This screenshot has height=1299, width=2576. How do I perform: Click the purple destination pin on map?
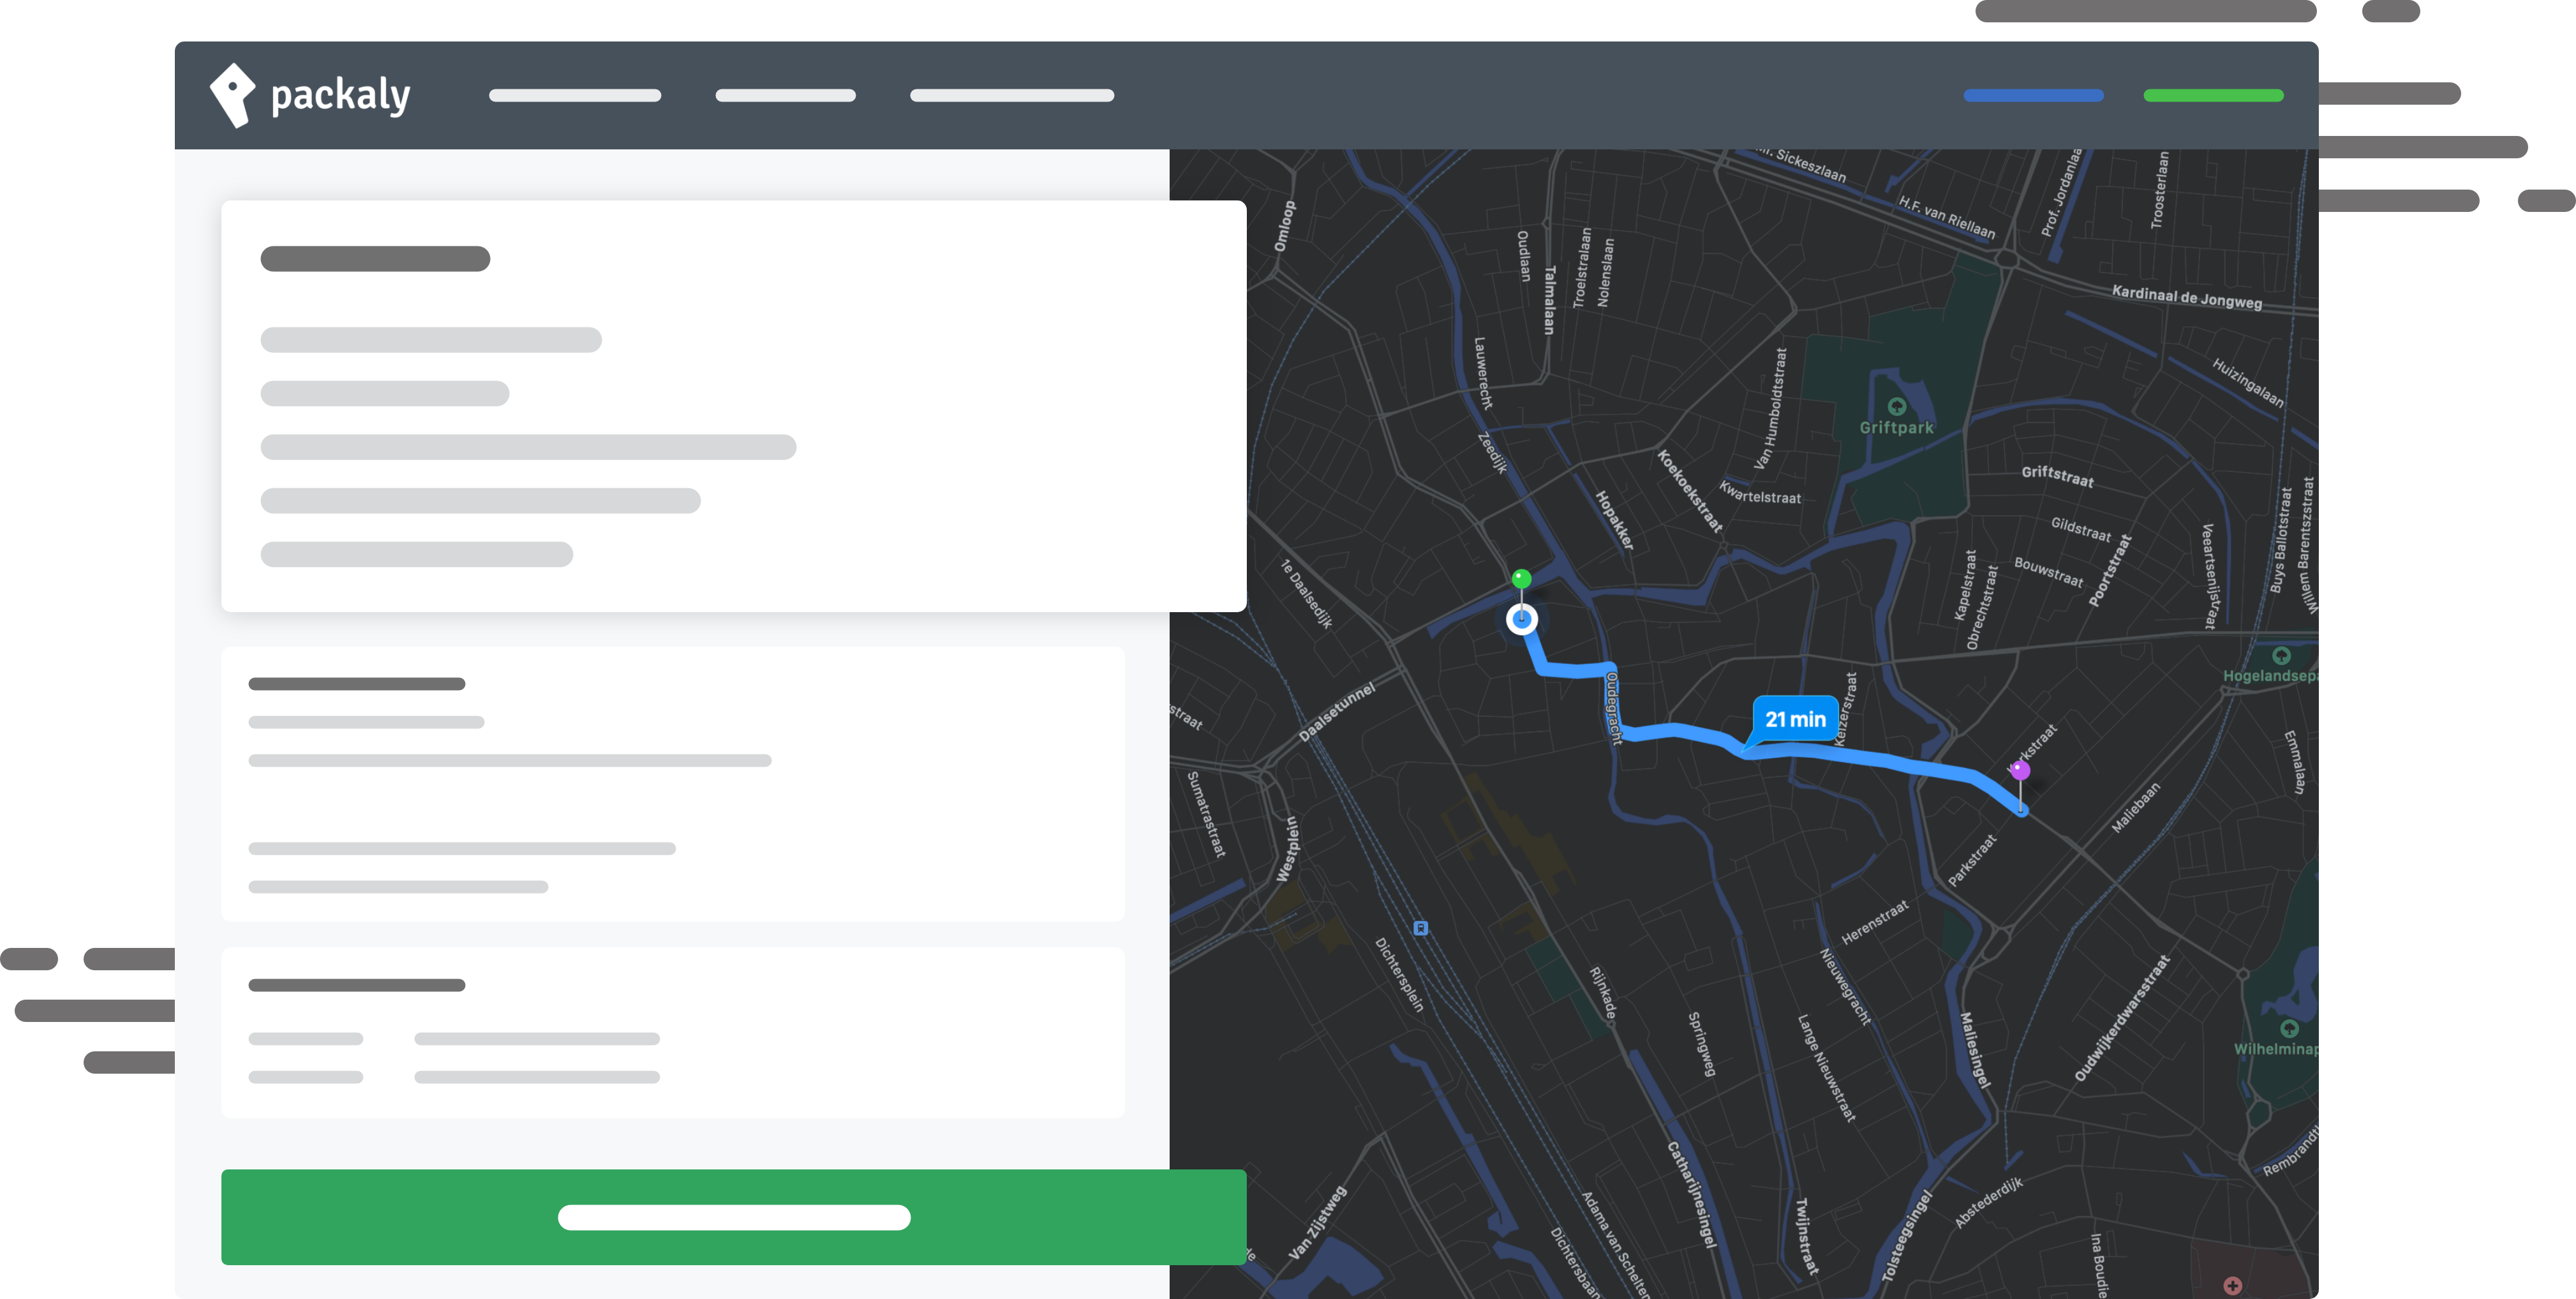2020,770
